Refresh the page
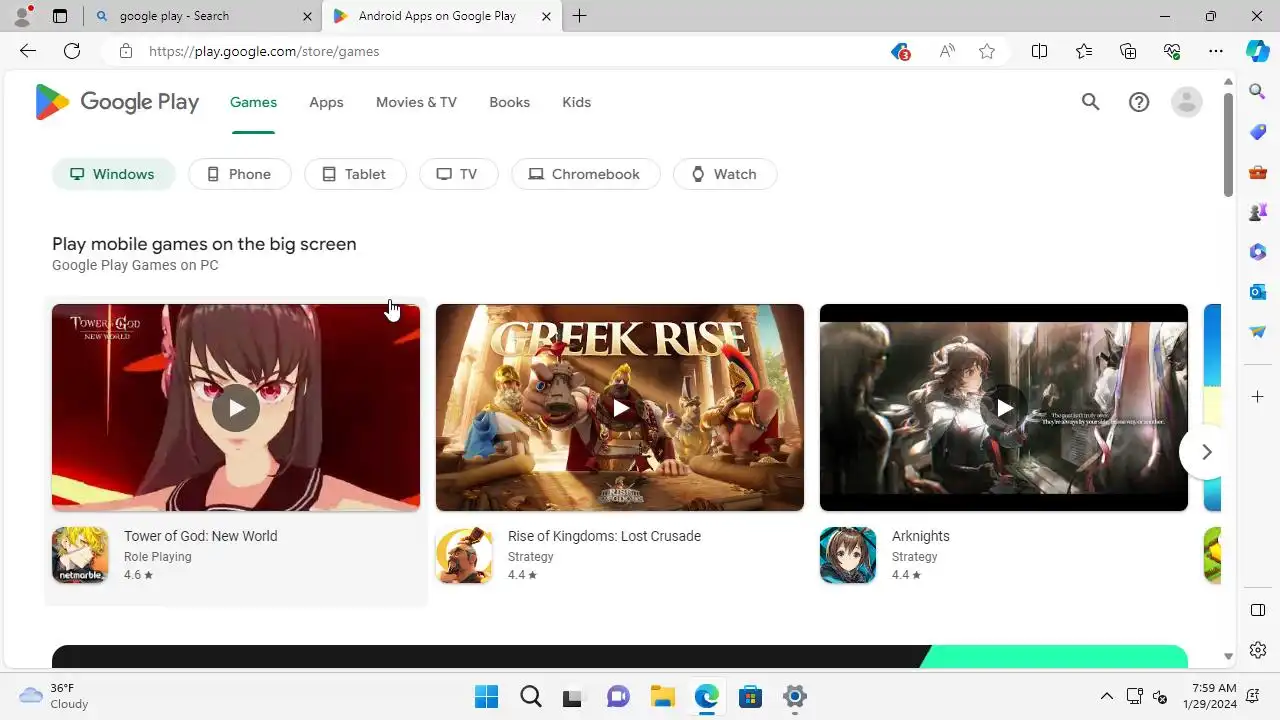Image resolution: width=1280 pixels, height=720 pixels. (x=72, y=51)
